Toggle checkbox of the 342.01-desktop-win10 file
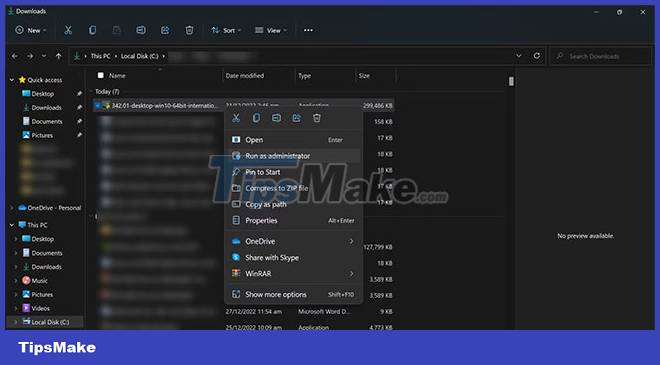Screen dimensions: 660x365 click(x=98, y=106)
